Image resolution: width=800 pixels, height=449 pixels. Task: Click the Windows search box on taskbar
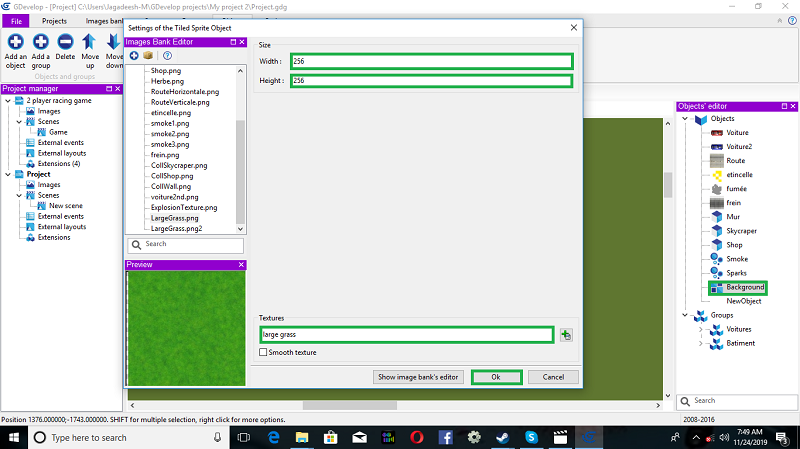point(128,437)
